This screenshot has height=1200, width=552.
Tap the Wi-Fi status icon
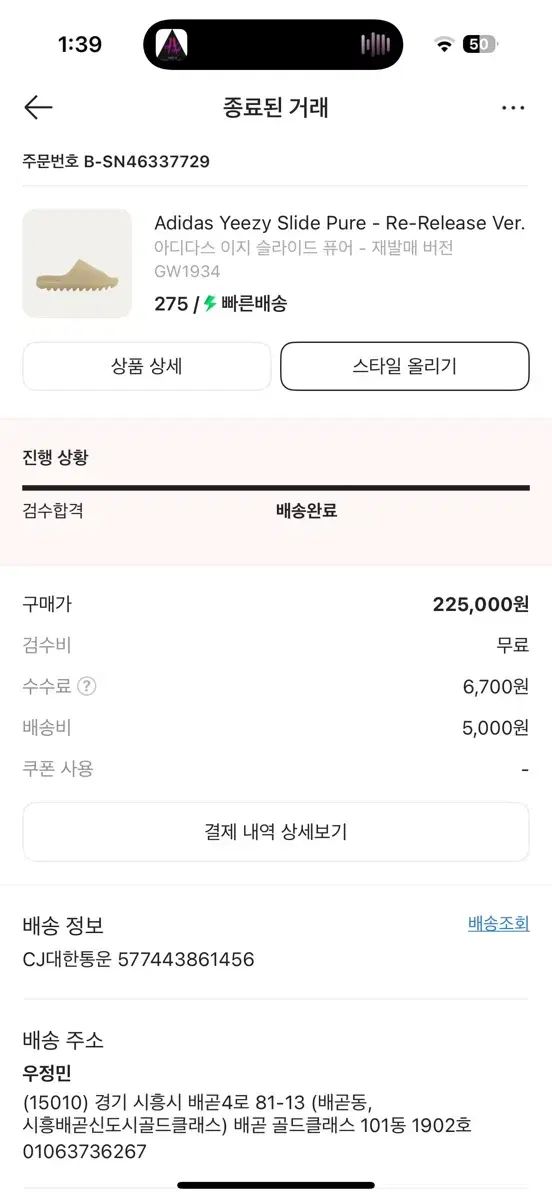[x=443, y=44]
